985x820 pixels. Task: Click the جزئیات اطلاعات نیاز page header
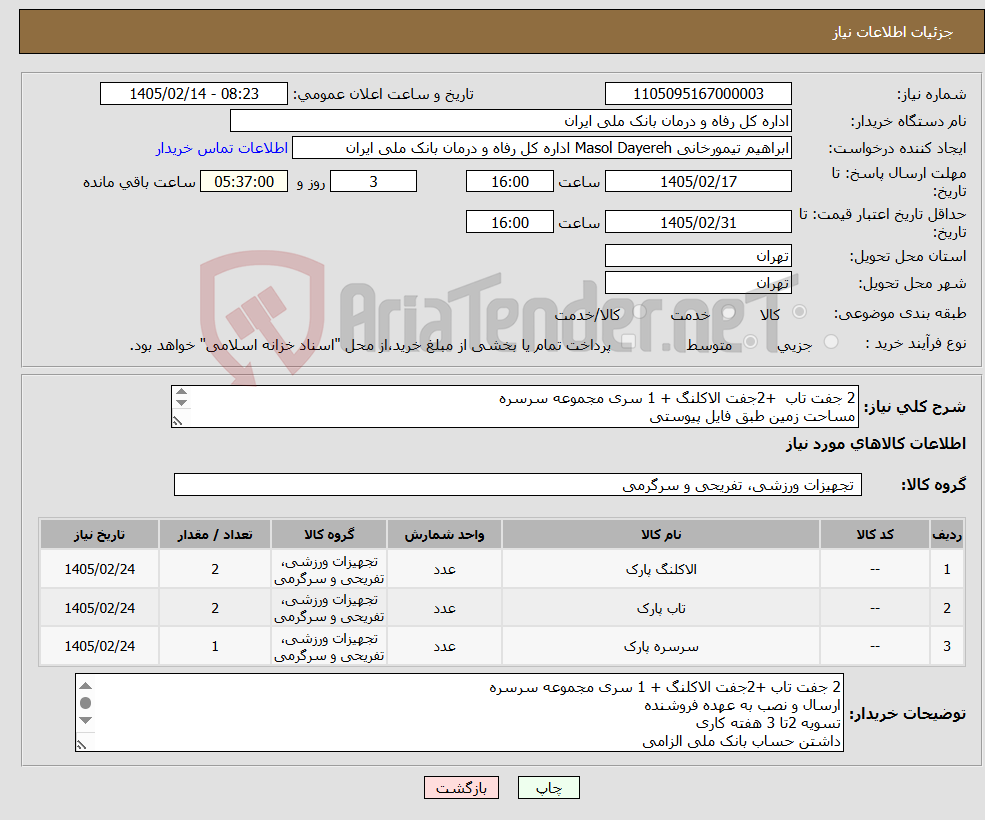coord(892,32)
